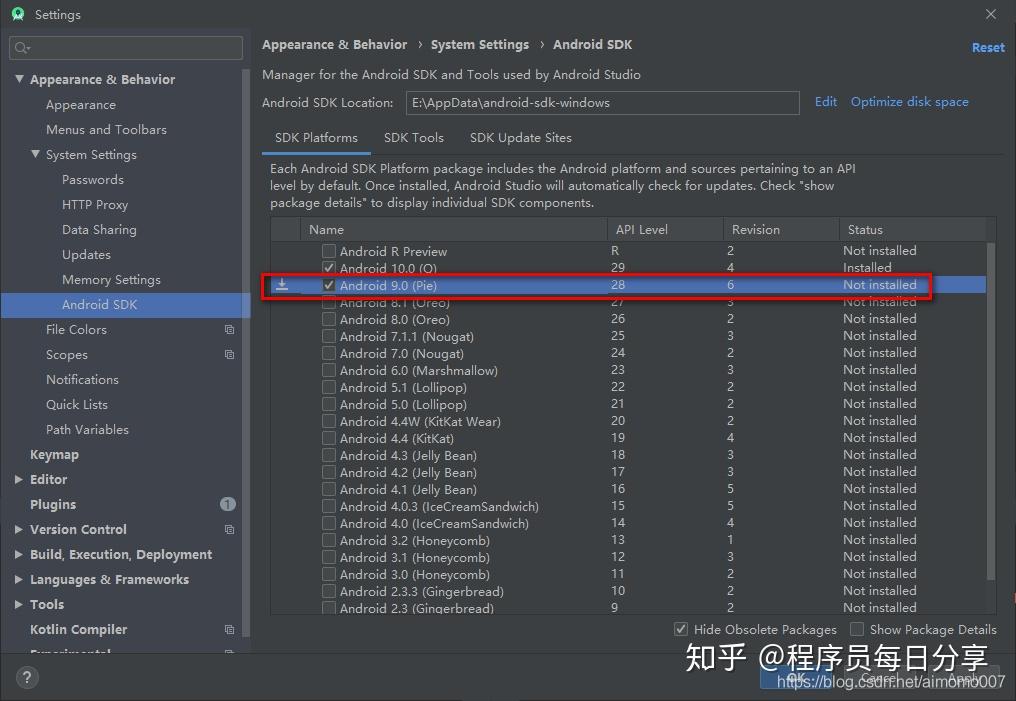
Task: Open HTTP Proxy settings page
Action: tap(95, 205)
